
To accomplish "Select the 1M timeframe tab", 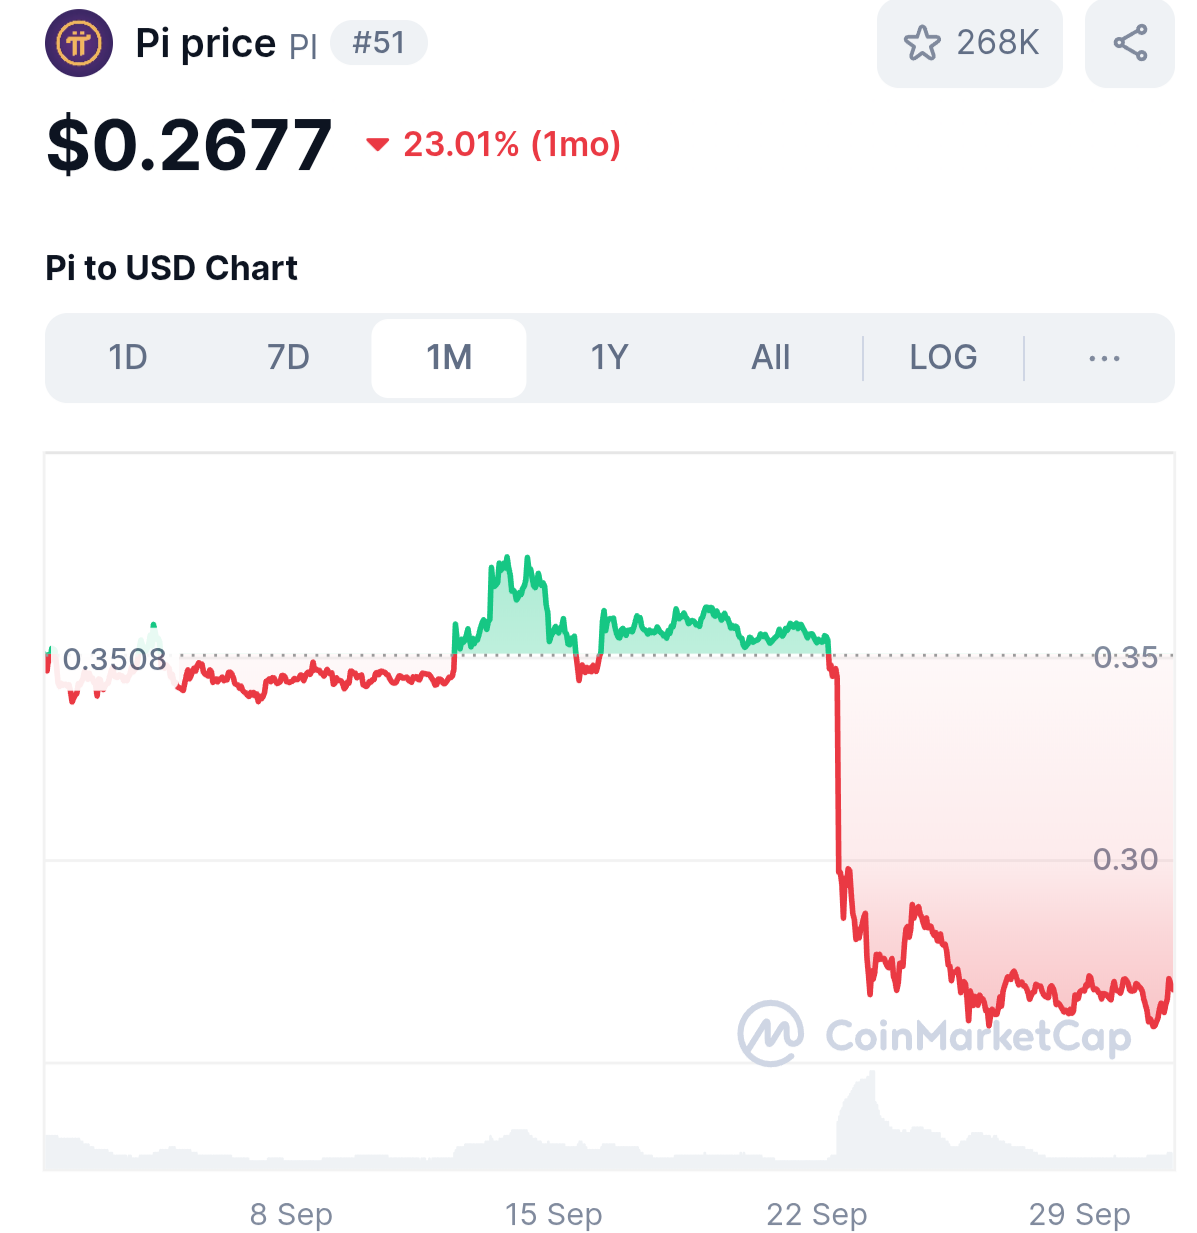I will click(449, 358).
